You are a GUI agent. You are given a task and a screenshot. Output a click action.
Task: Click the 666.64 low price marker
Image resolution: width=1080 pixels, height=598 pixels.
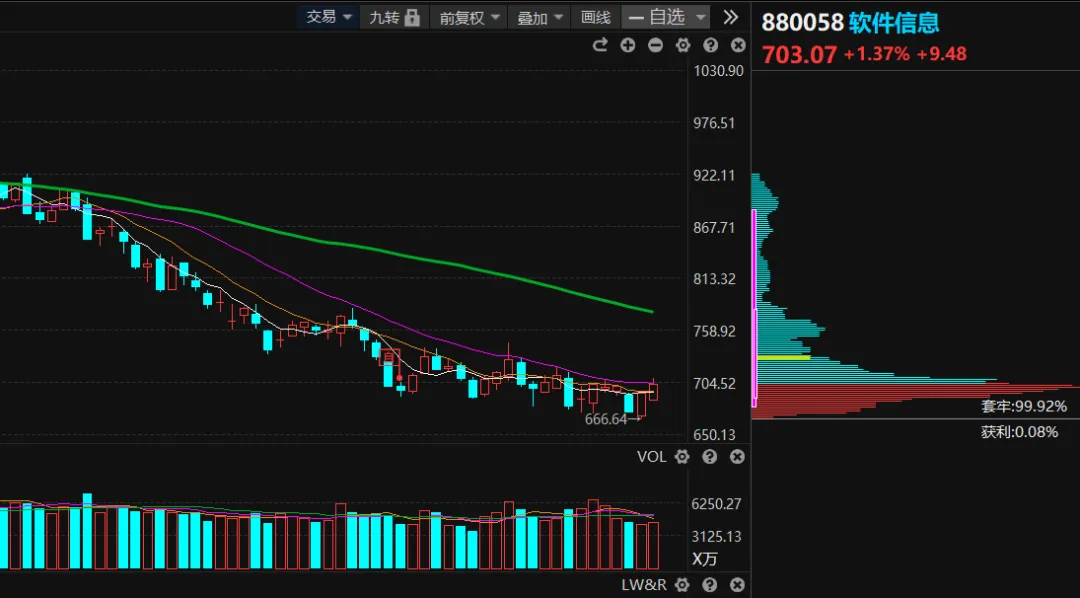(x=606, y=419)
